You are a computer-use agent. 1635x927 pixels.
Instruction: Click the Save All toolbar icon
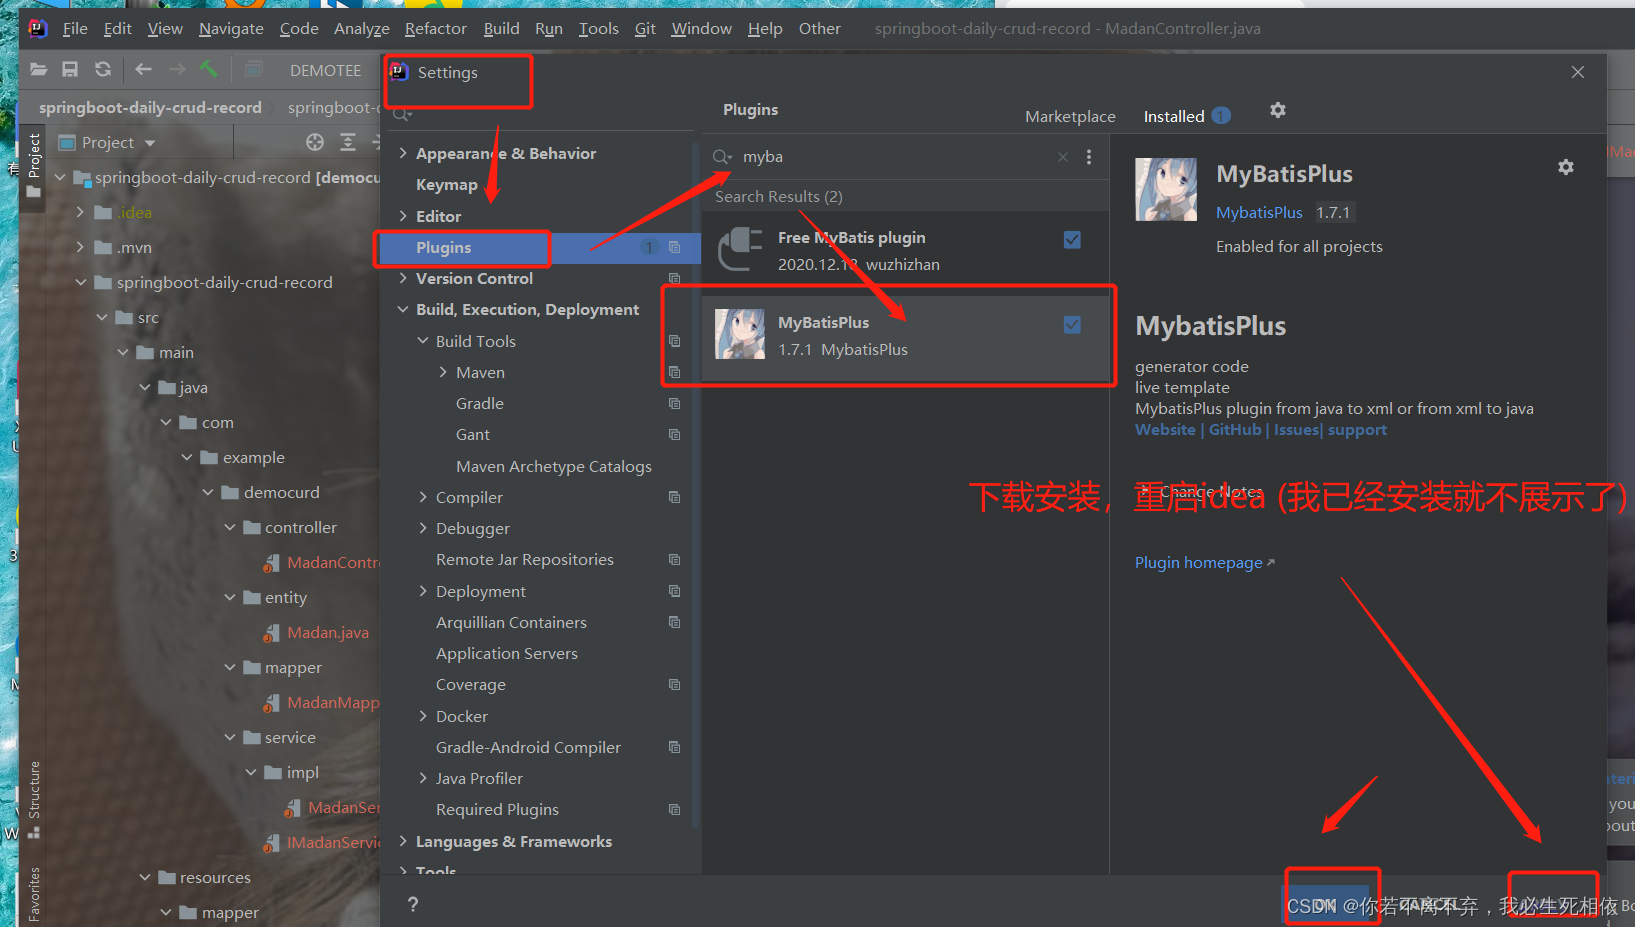(x=70, y=69)
